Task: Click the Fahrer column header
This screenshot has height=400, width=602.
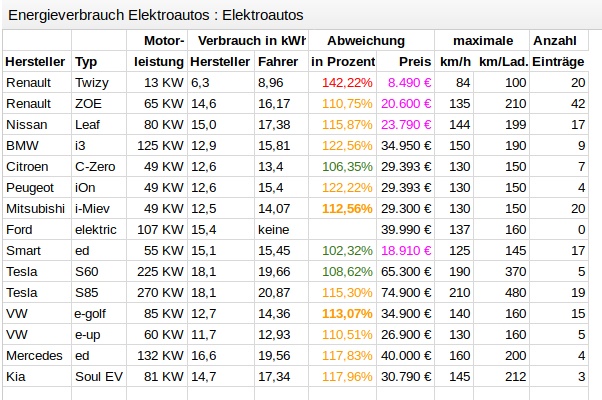Action: pos(277,61)
